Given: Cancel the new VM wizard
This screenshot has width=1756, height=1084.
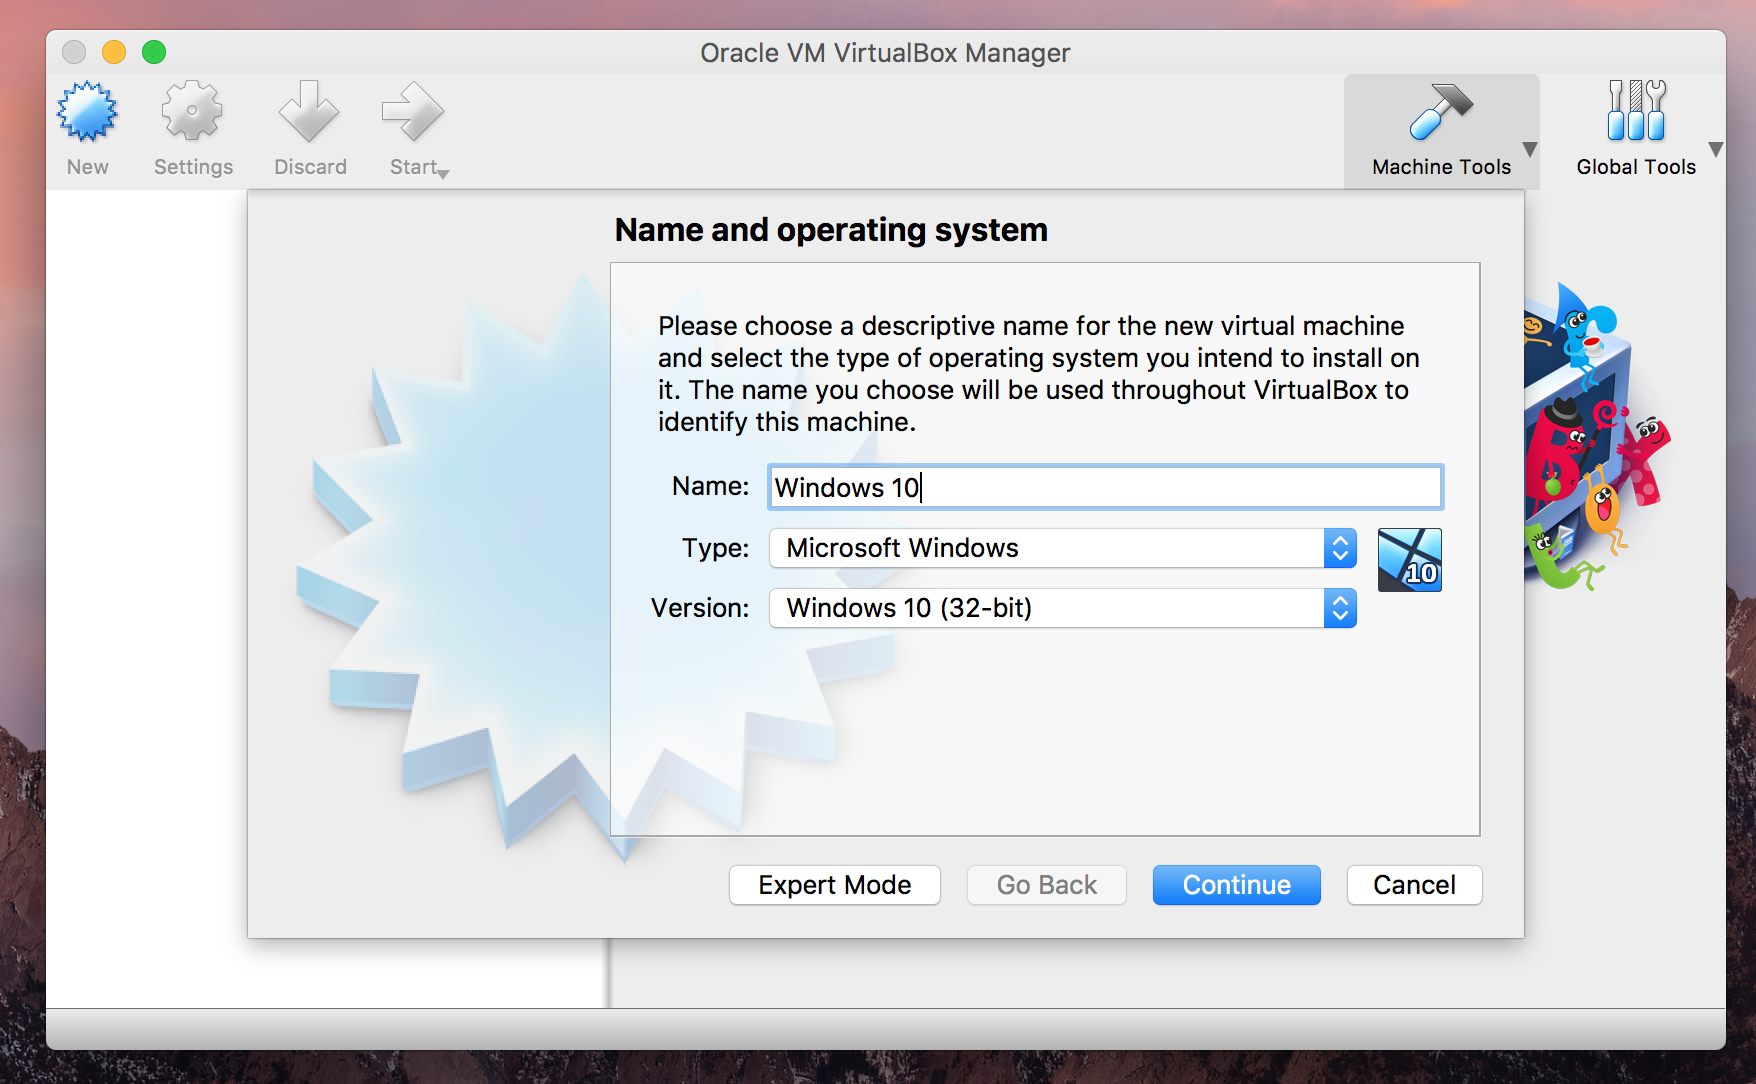Looking at the screenshot, I should 1414,885.
